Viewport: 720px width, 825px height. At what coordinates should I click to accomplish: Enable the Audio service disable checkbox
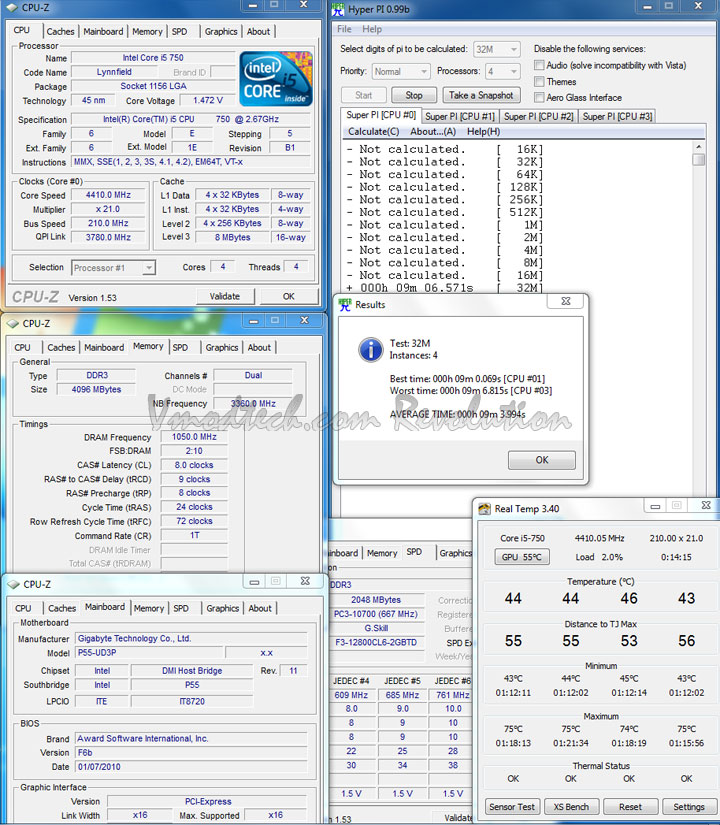point(539,65)
